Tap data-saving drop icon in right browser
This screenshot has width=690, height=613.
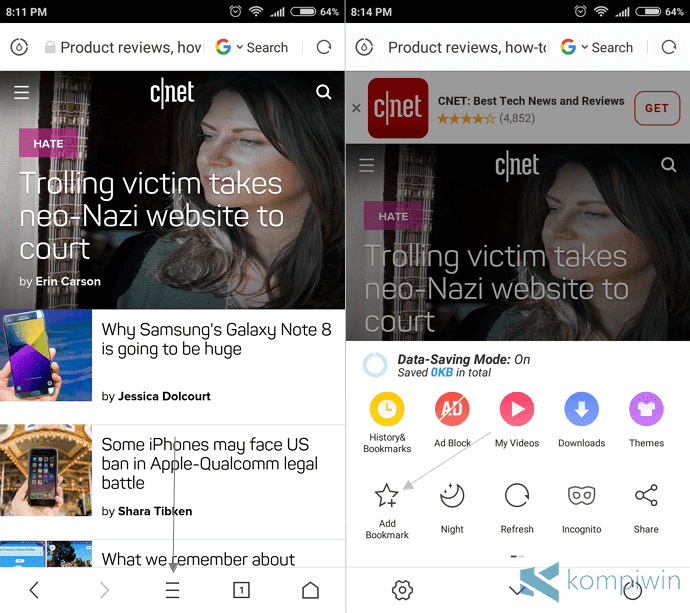click(364, 47)
